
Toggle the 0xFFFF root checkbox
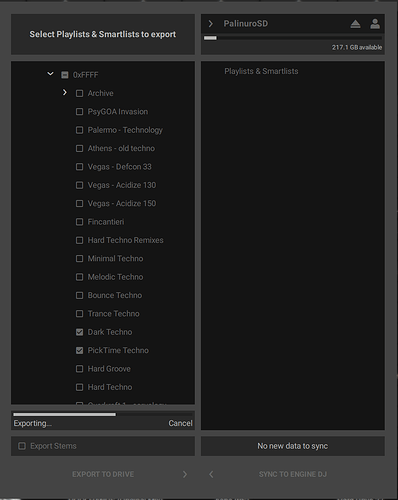tap(65, 75)
